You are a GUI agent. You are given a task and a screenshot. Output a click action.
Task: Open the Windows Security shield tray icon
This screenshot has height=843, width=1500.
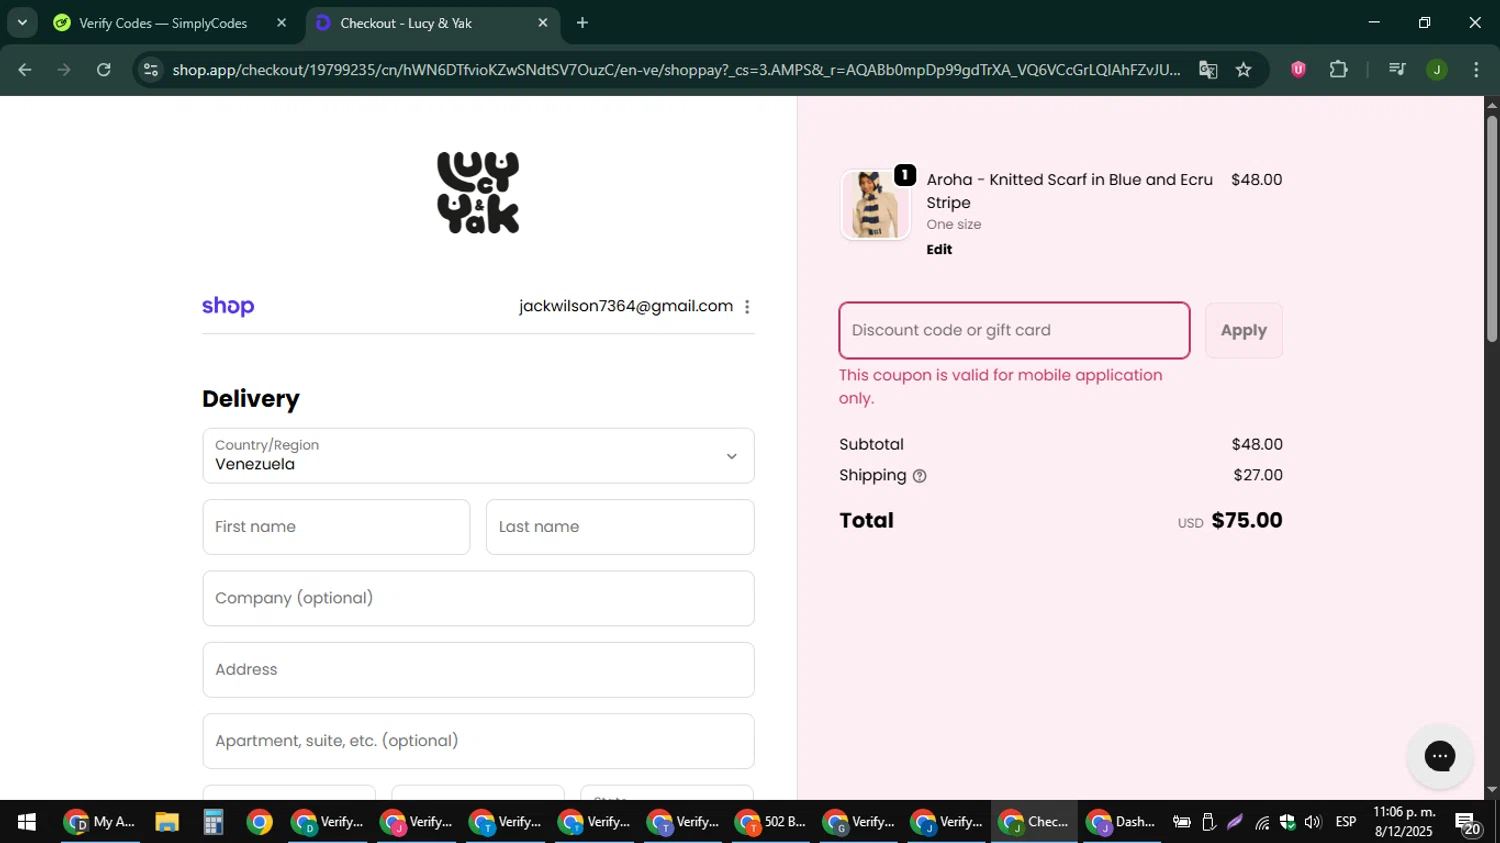pyautogui.click(x=1287, y=822)
